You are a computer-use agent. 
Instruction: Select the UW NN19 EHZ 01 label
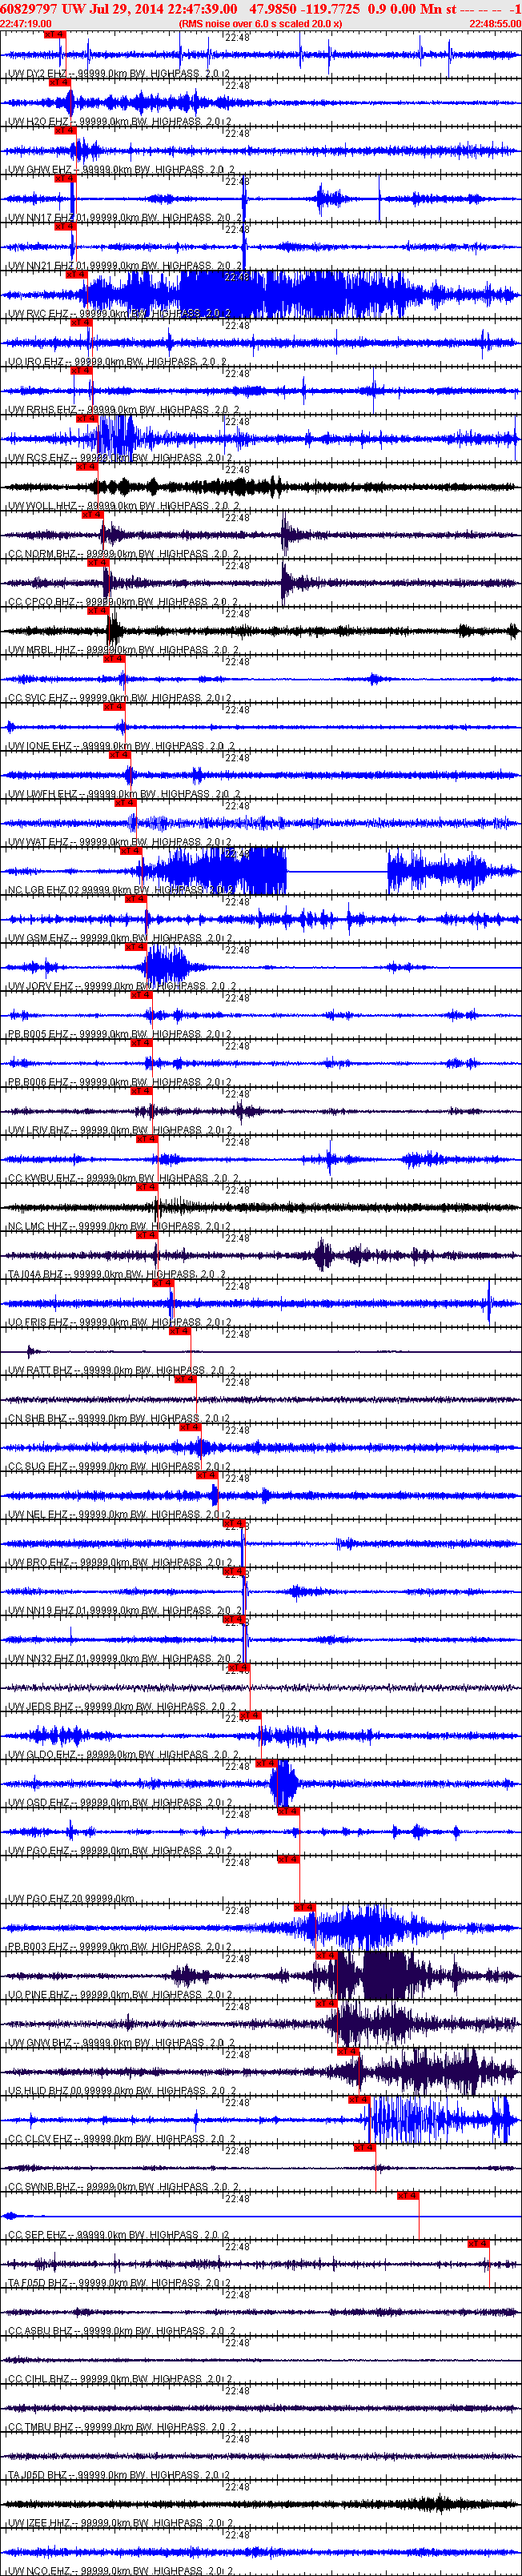pos(124,1610)
